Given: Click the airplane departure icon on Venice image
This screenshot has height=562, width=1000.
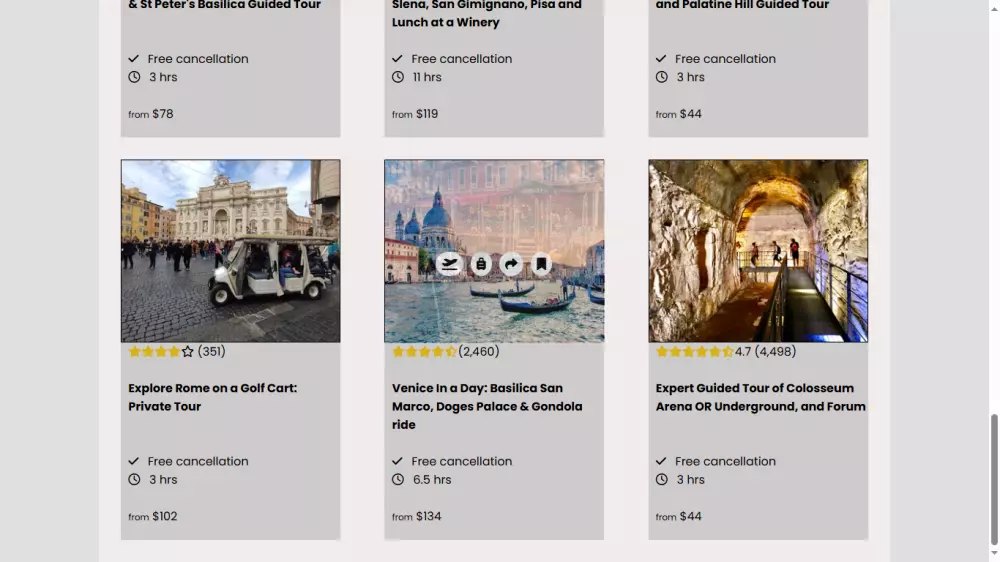Looking at the screenshot, I should pyautogui.click(x=449, y=264).
